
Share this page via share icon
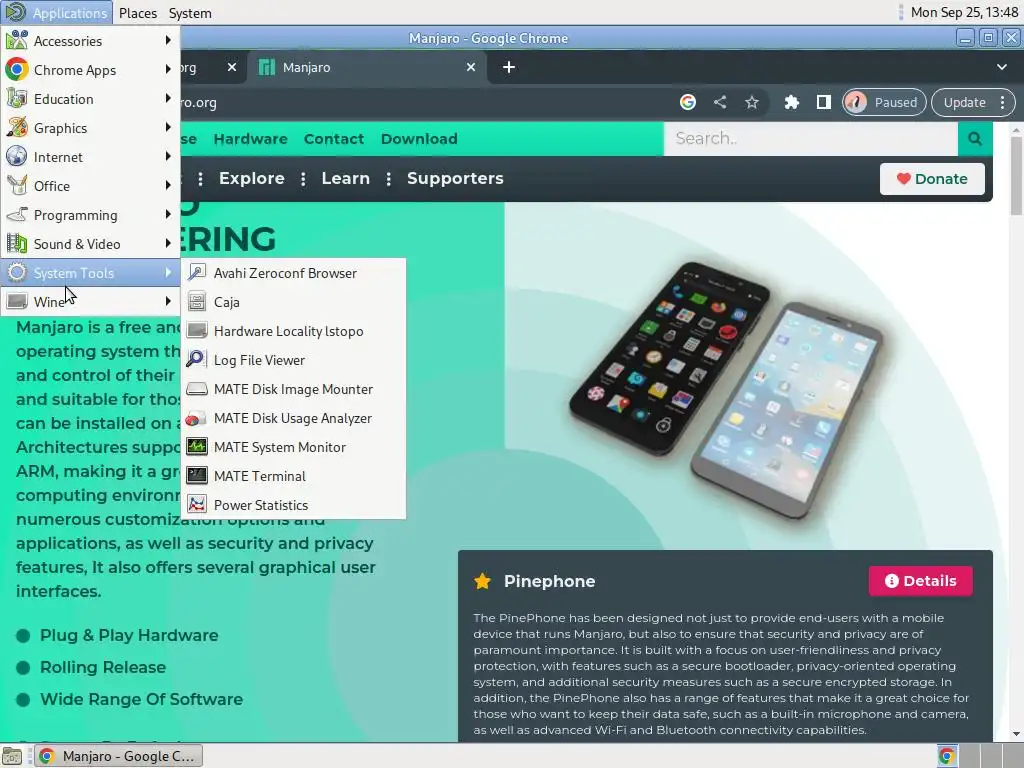coord(720,102)
